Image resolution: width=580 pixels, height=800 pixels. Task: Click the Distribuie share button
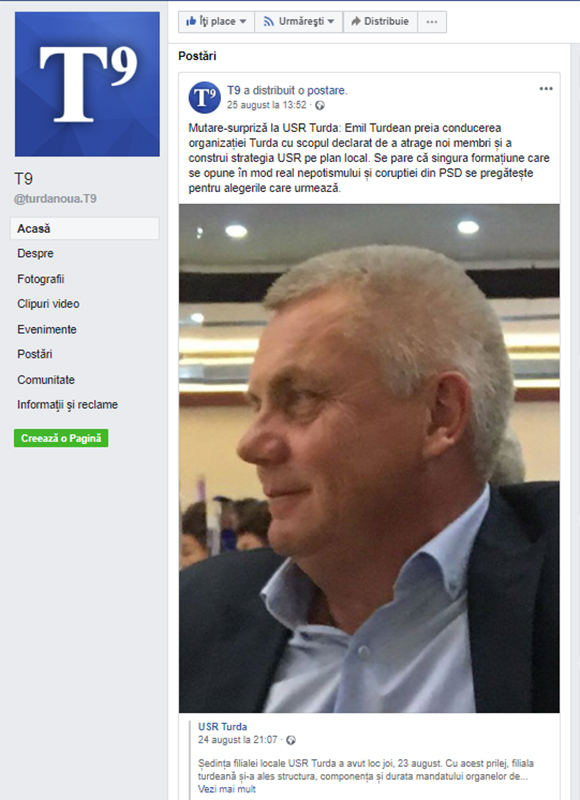pyautogui.click(x=381, y=22)
